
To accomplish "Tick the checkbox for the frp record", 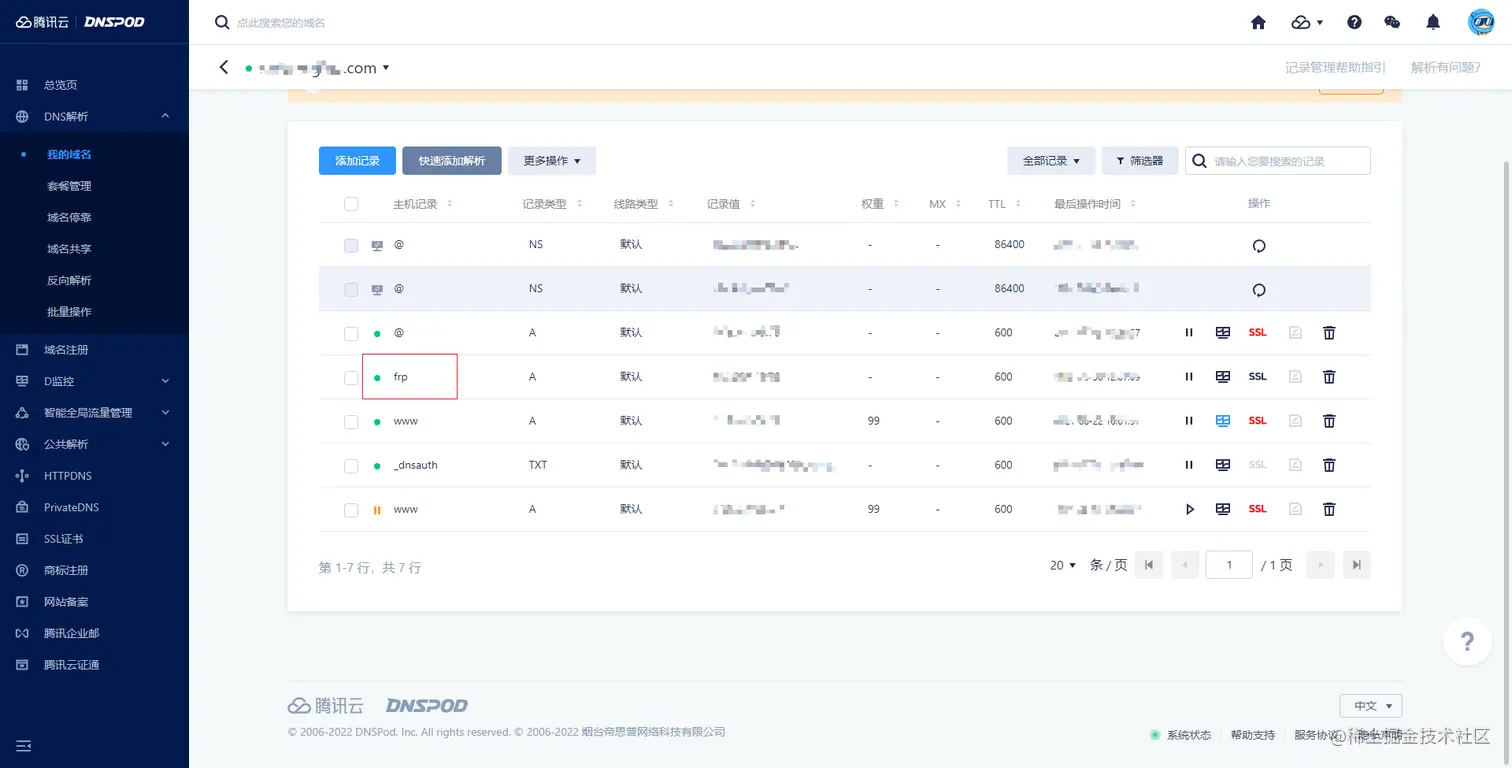I will [x=351, y=377].
